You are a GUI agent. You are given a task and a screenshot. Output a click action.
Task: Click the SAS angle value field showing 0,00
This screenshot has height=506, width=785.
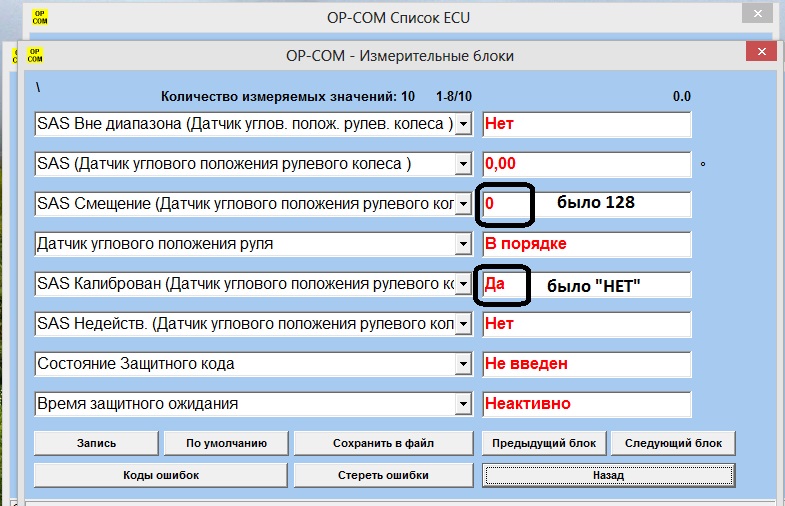point(586,164)
